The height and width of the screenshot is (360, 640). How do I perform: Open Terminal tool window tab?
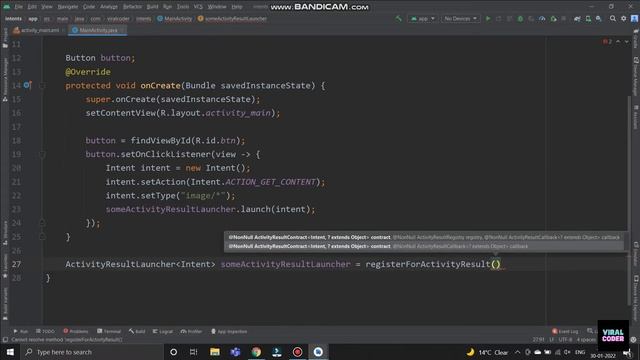coord(109,331)
